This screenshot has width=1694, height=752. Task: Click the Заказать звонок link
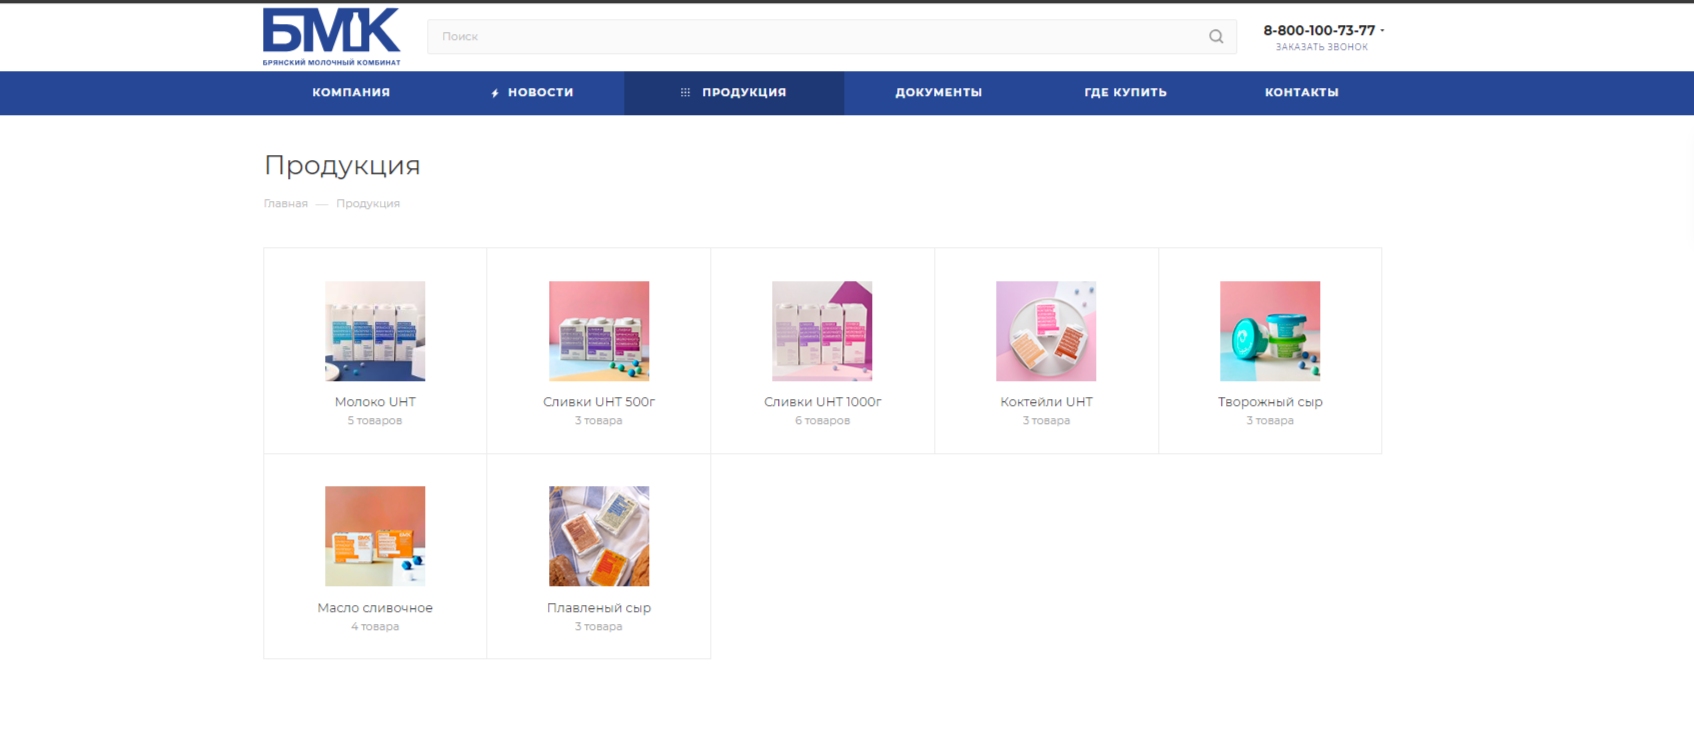pyautogui.click(x=1321, y=47)
